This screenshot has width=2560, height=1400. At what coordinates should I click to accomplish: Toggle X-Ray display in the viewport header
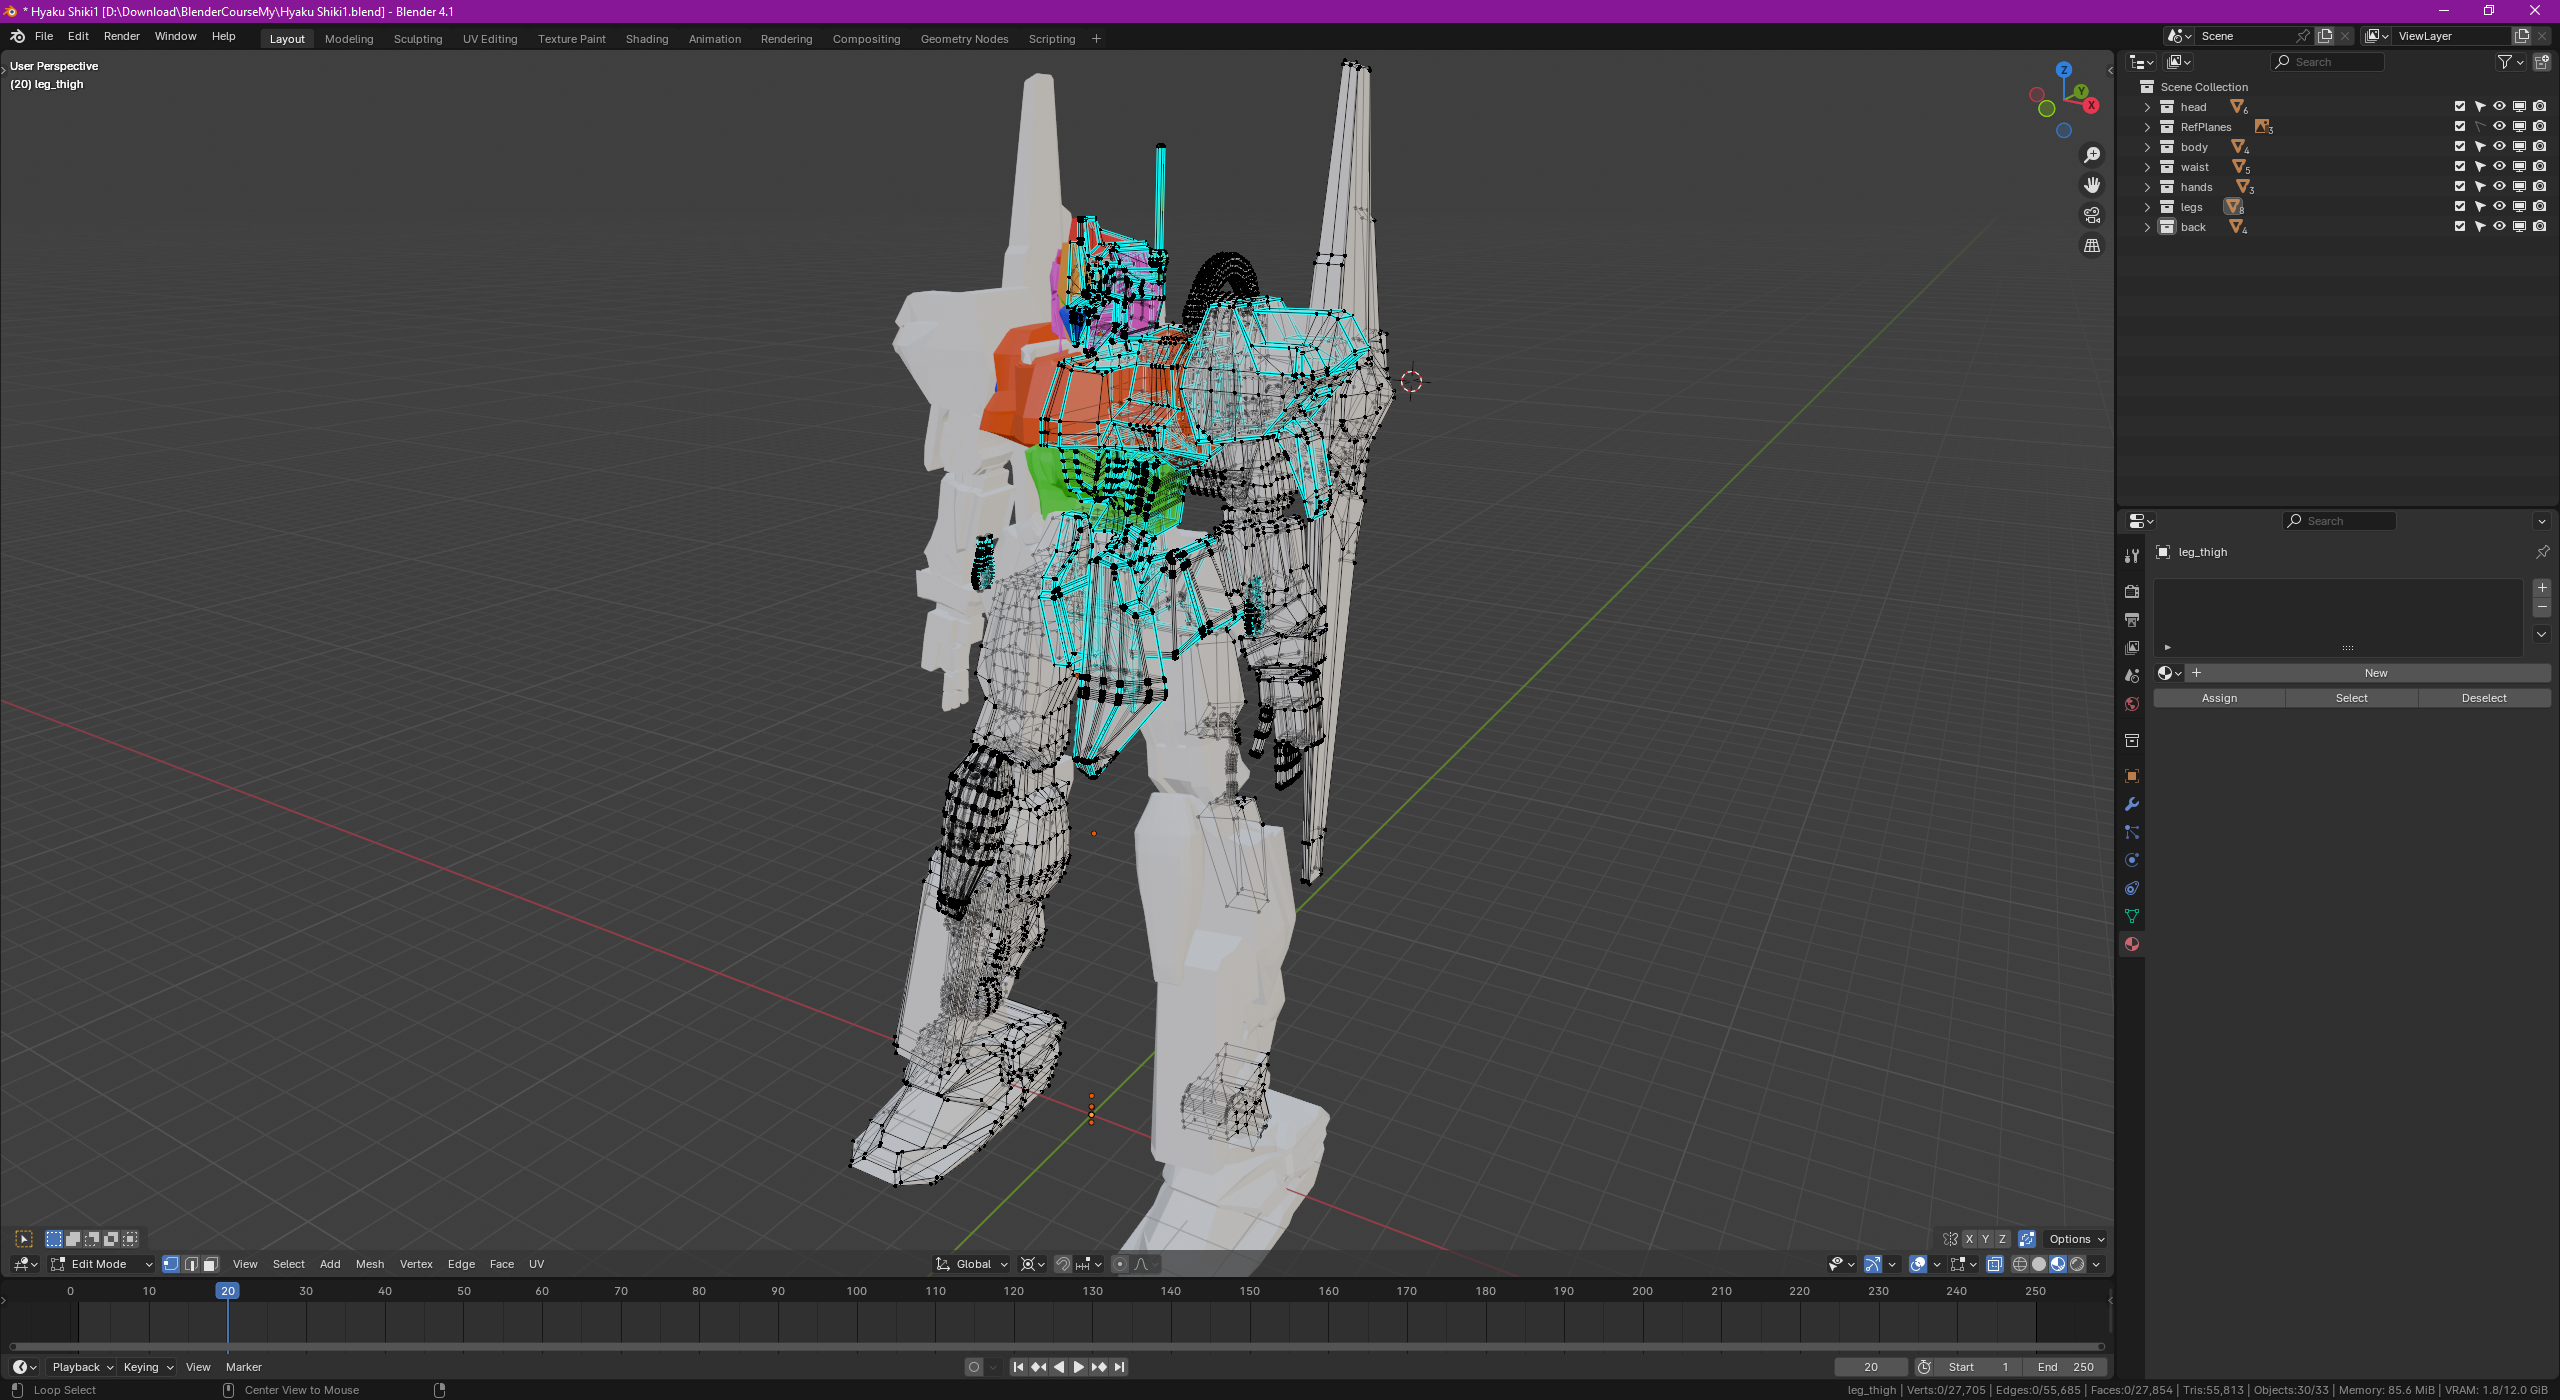1994,1264
